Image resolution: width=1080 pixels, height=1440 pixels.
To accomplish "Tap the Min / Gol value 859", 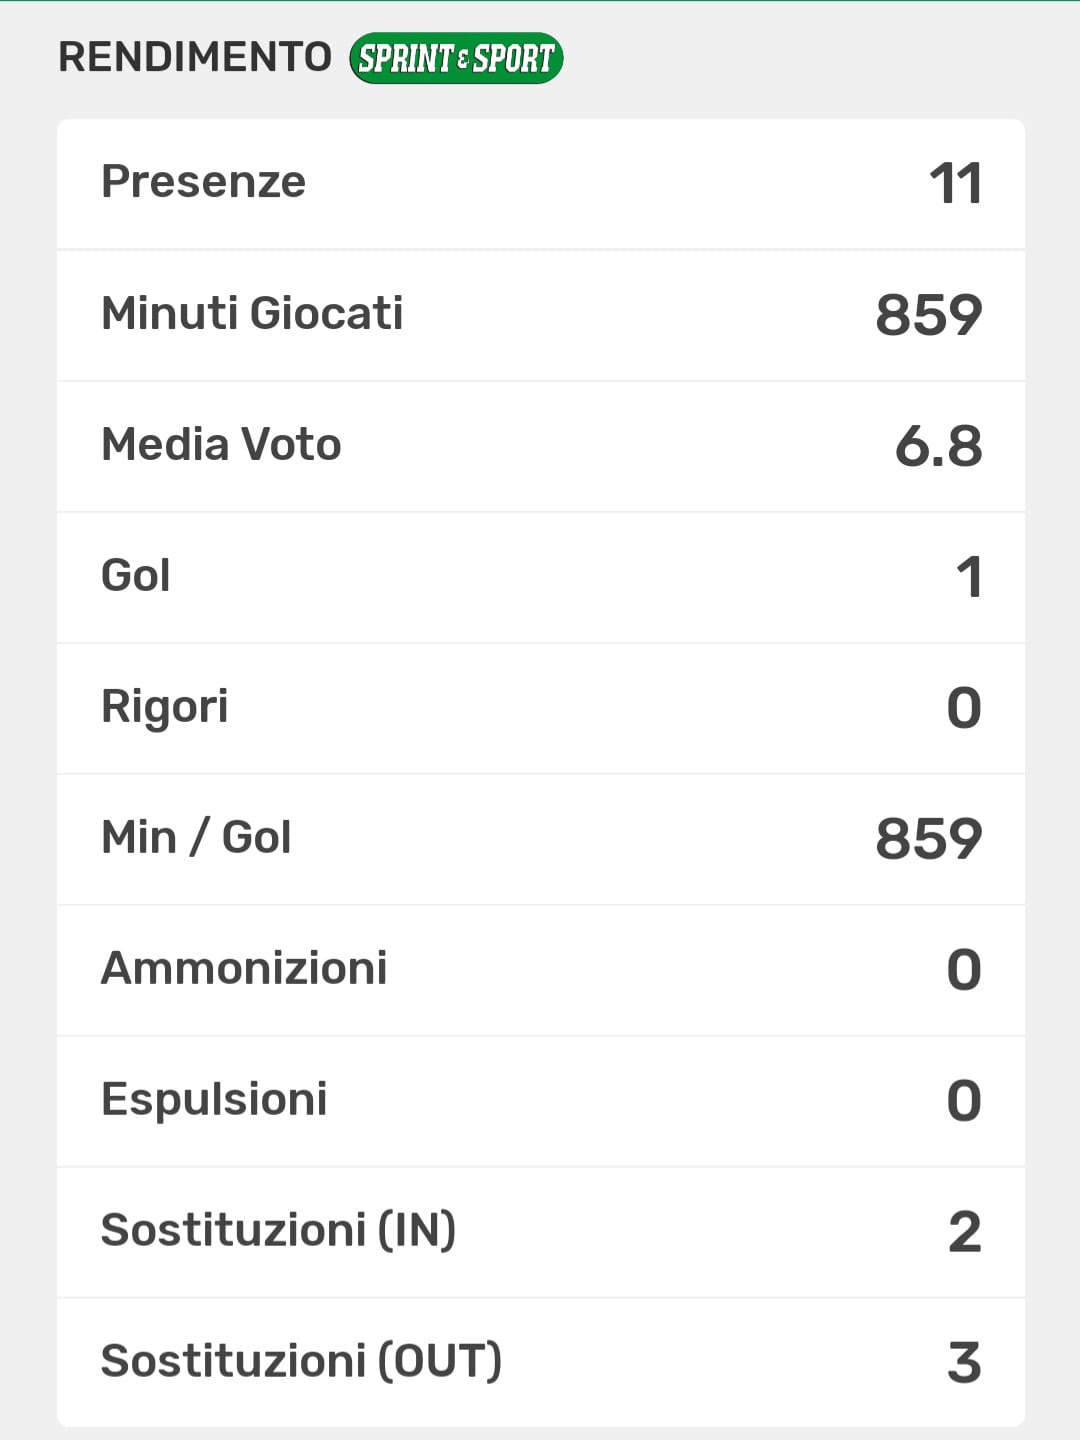I will (928, 839).
